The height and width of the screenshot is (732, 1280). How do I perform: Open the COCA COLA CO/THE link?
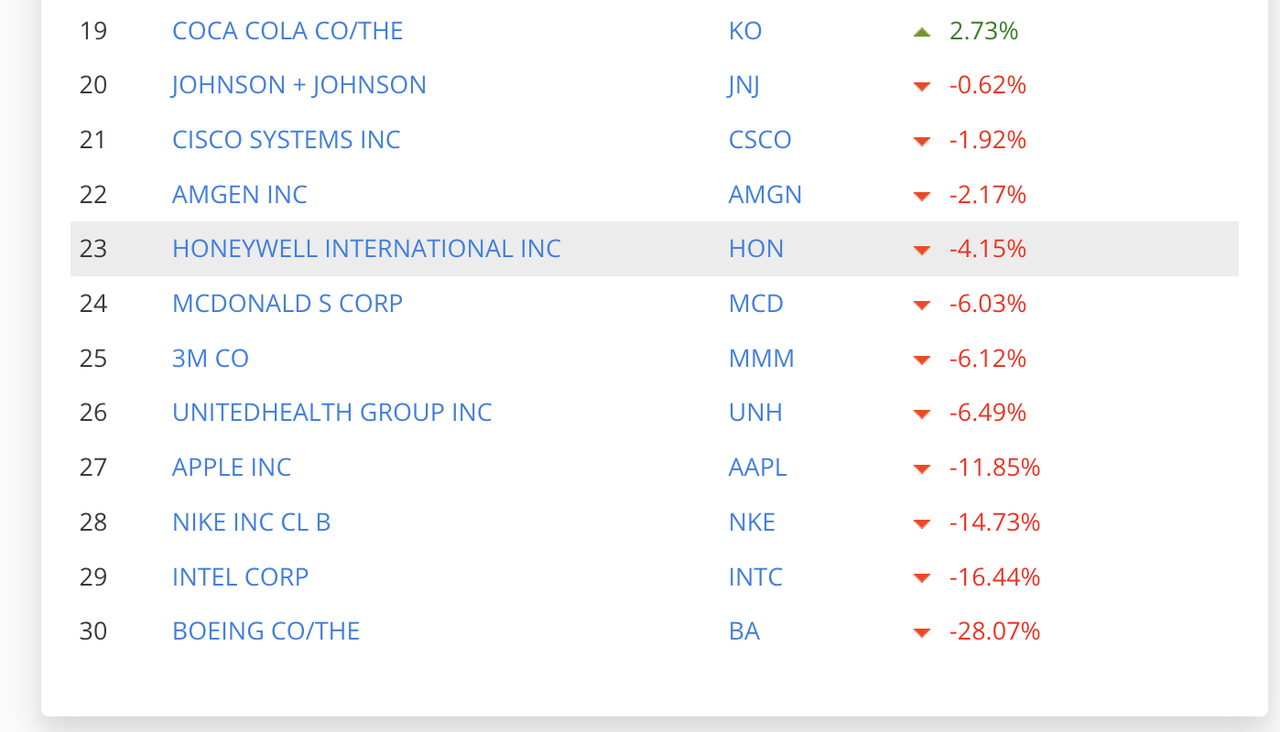(287, 31)
